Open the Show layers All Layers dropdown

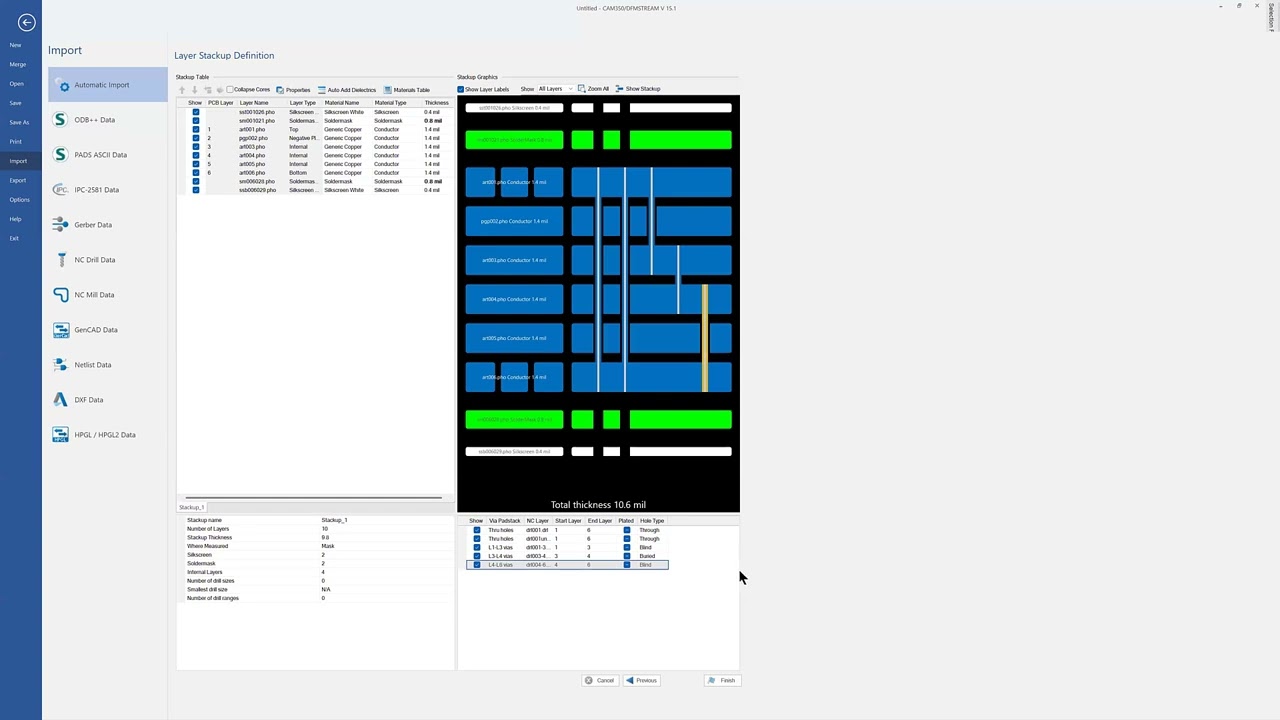(555, 89)
